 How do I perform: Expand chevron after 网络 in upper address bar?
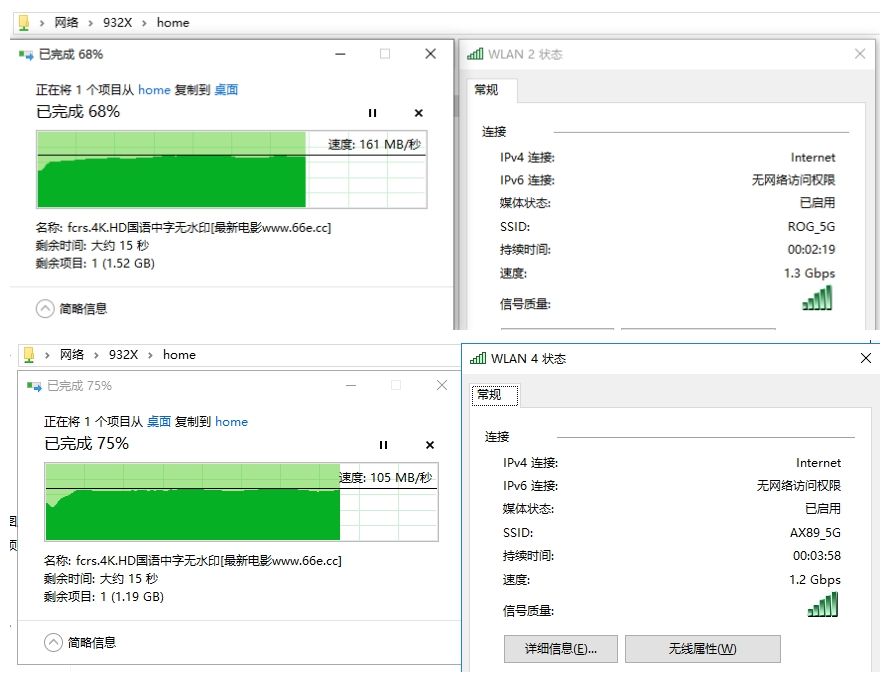90,23
